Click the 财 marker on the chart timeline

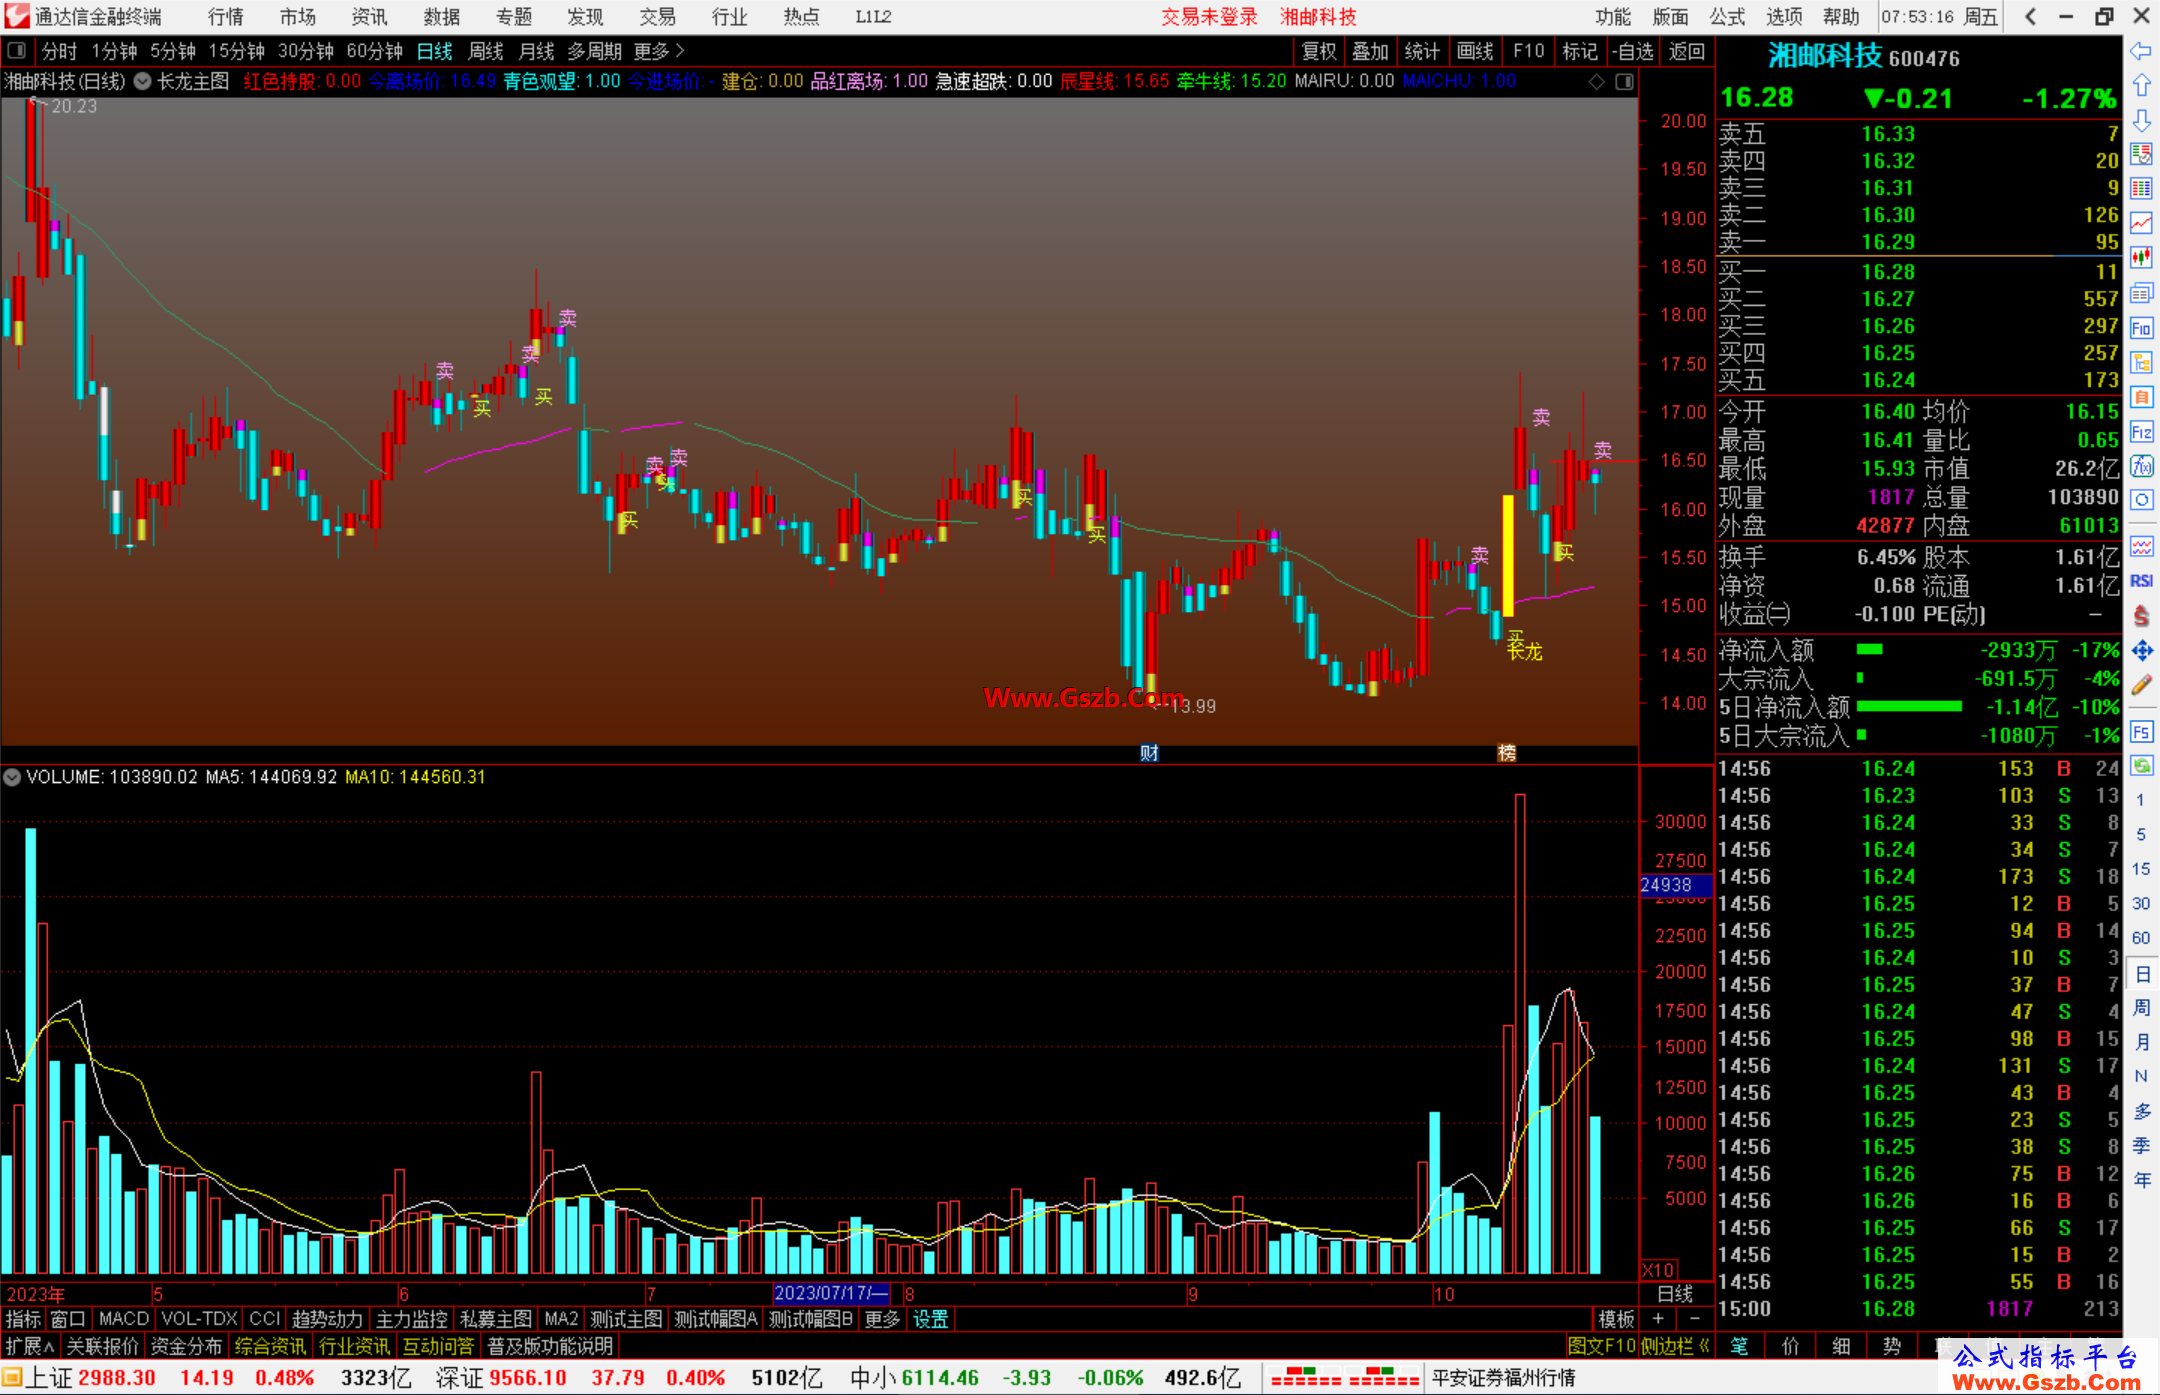tap(1150, 753)
